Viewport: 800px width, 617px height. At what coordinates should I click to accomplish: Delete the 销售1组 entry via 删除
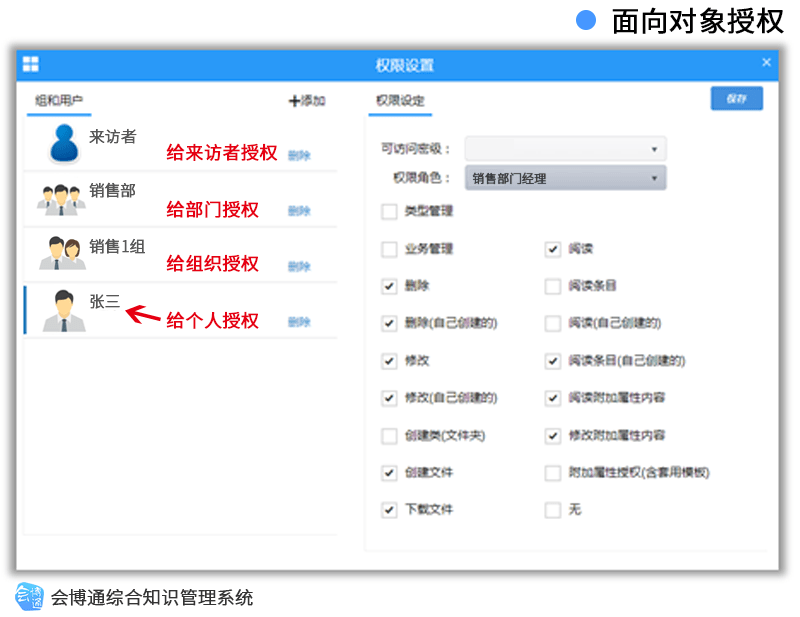tap(299, 266)
